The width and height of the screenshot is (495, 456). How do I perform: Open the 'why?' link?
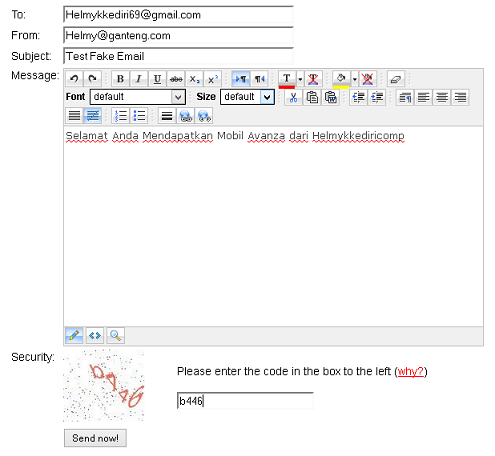click(411, 371)
